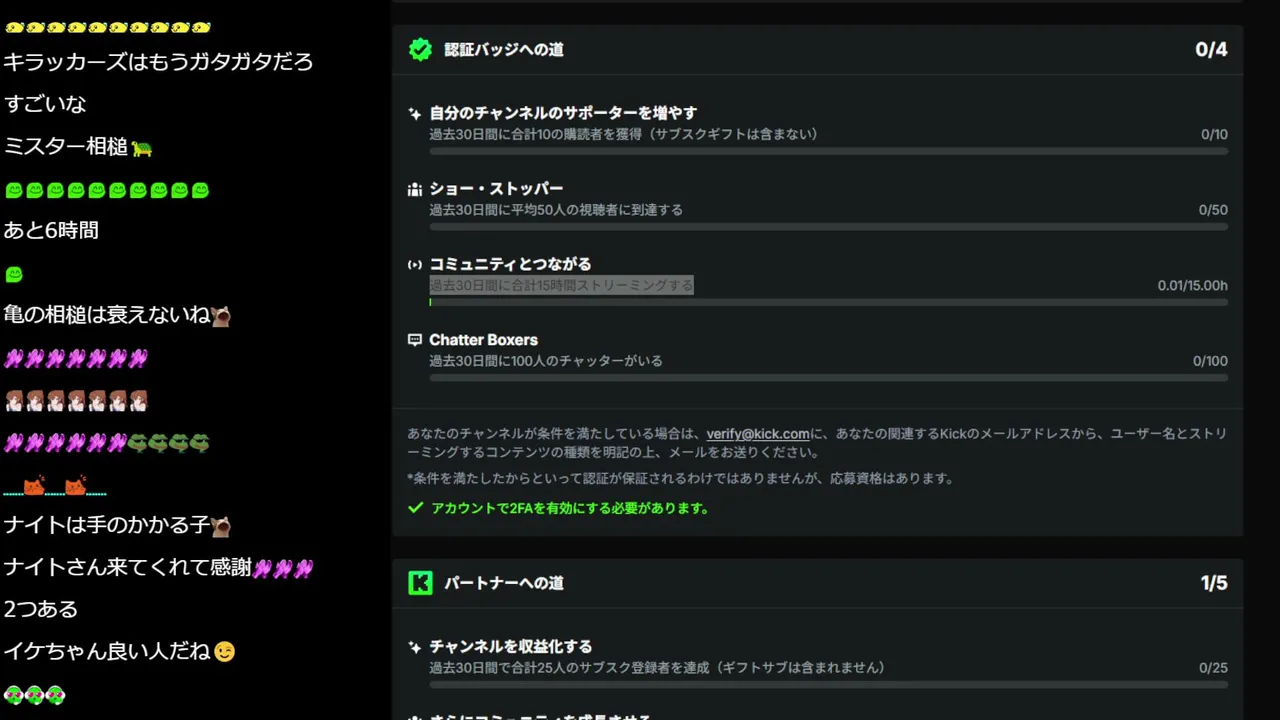Click the single green emote below あと6時間

(x=14, y=274)
